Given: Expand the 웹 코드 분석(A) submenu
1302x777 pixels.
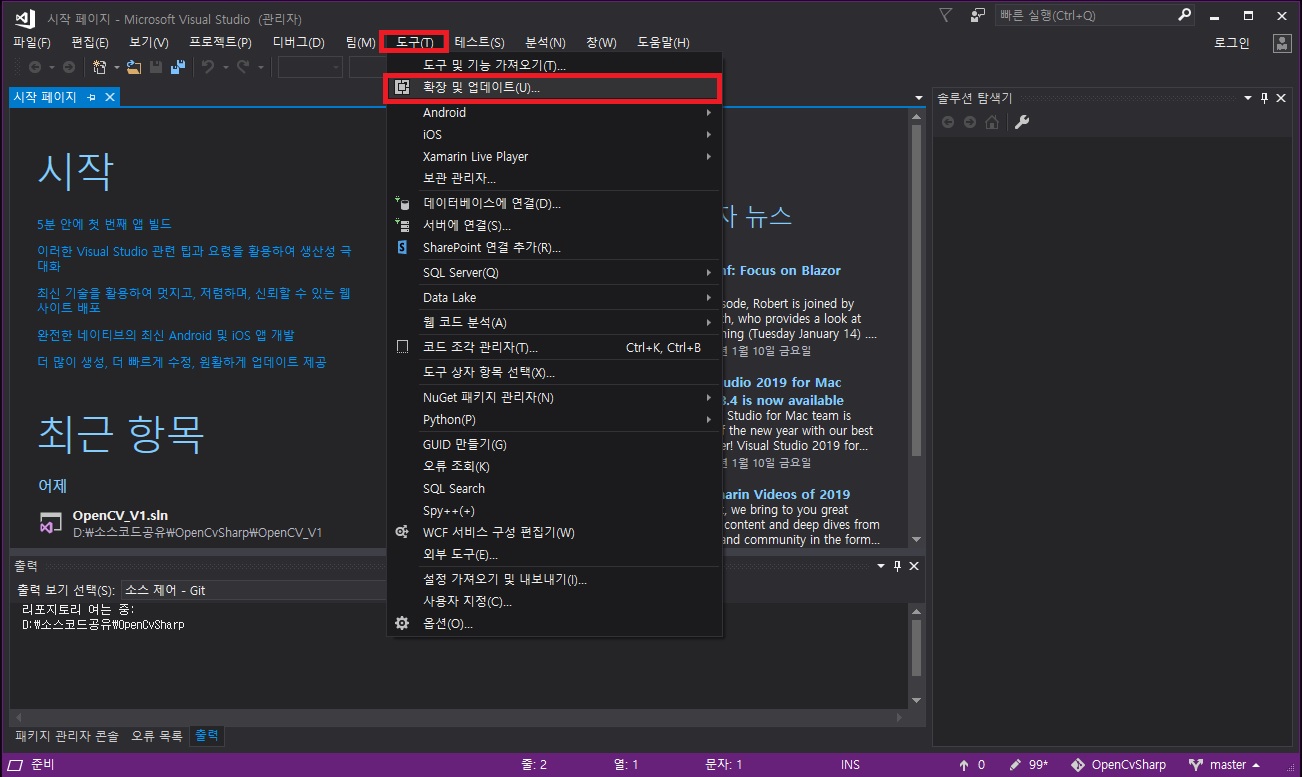Looking at the screenshot, I should click(x=553, y=323).
